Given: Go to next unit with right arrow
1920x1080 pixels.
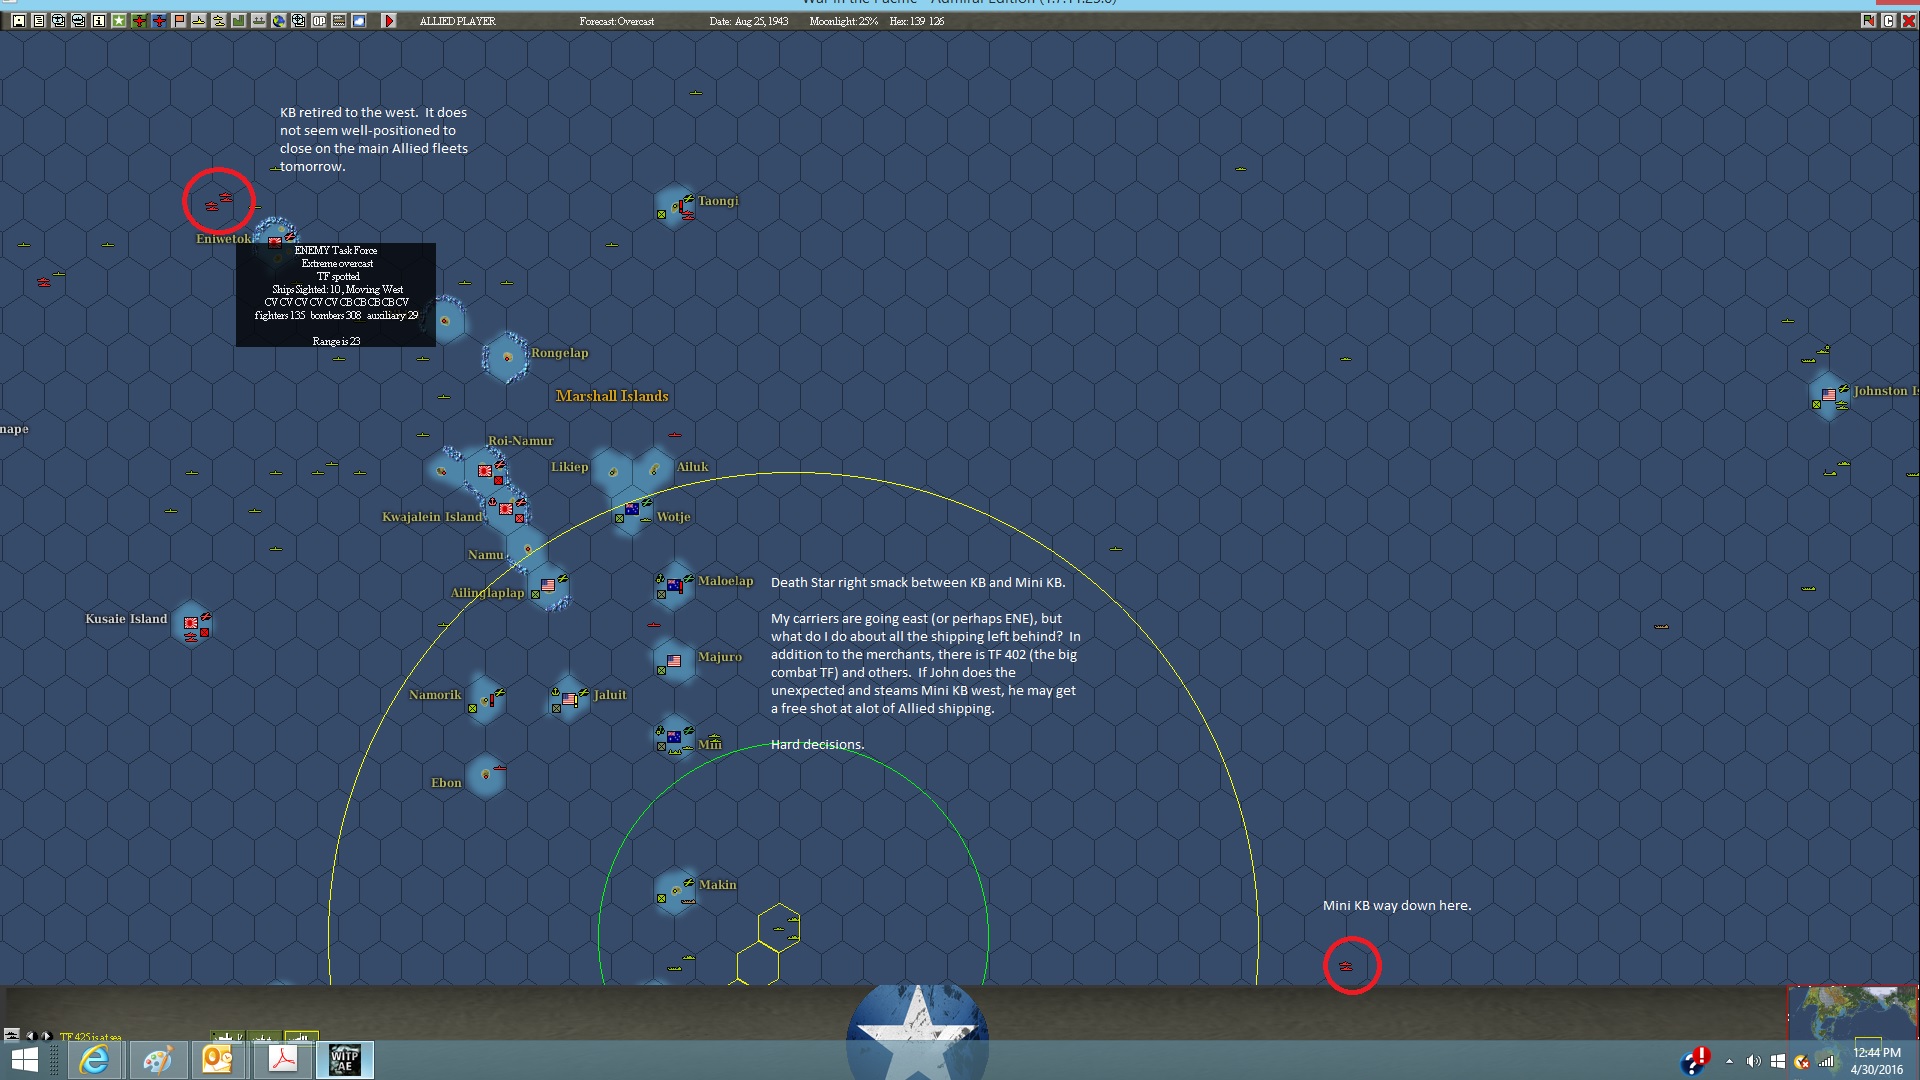Looking at the screenshot, I should [x=46, y=1036].
